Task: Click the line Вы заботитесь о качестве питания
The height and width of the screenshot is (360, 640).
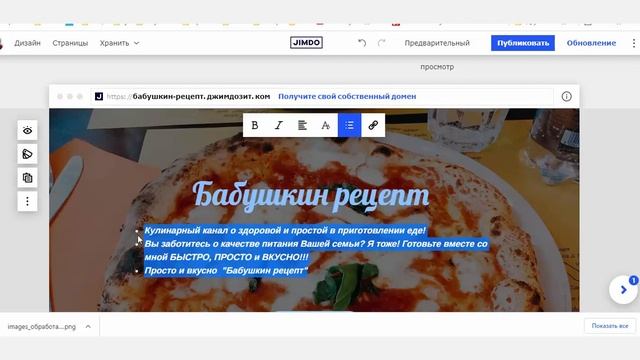Action: pos(316,244)
